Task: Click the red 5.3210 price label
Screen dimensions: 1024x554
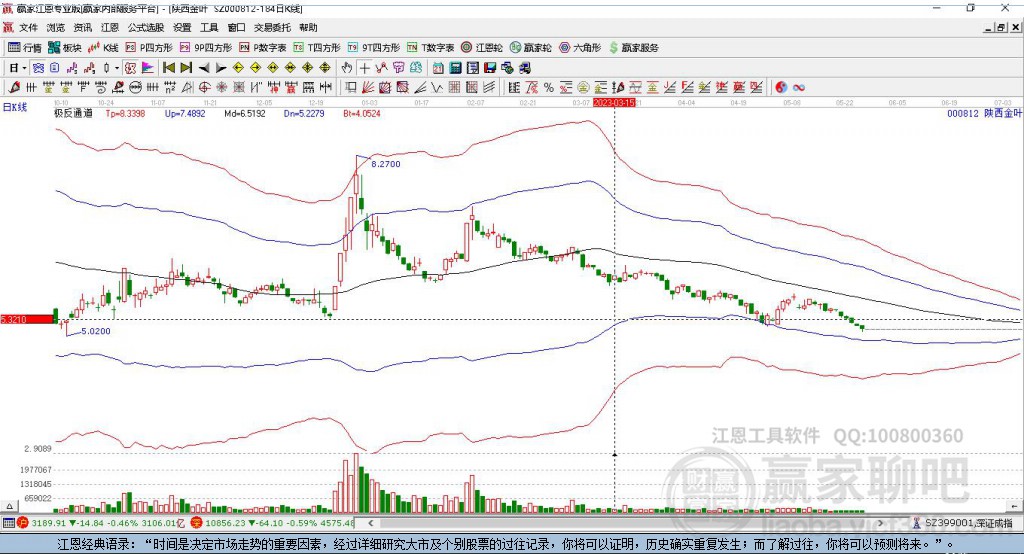Action: coord(26,319)
